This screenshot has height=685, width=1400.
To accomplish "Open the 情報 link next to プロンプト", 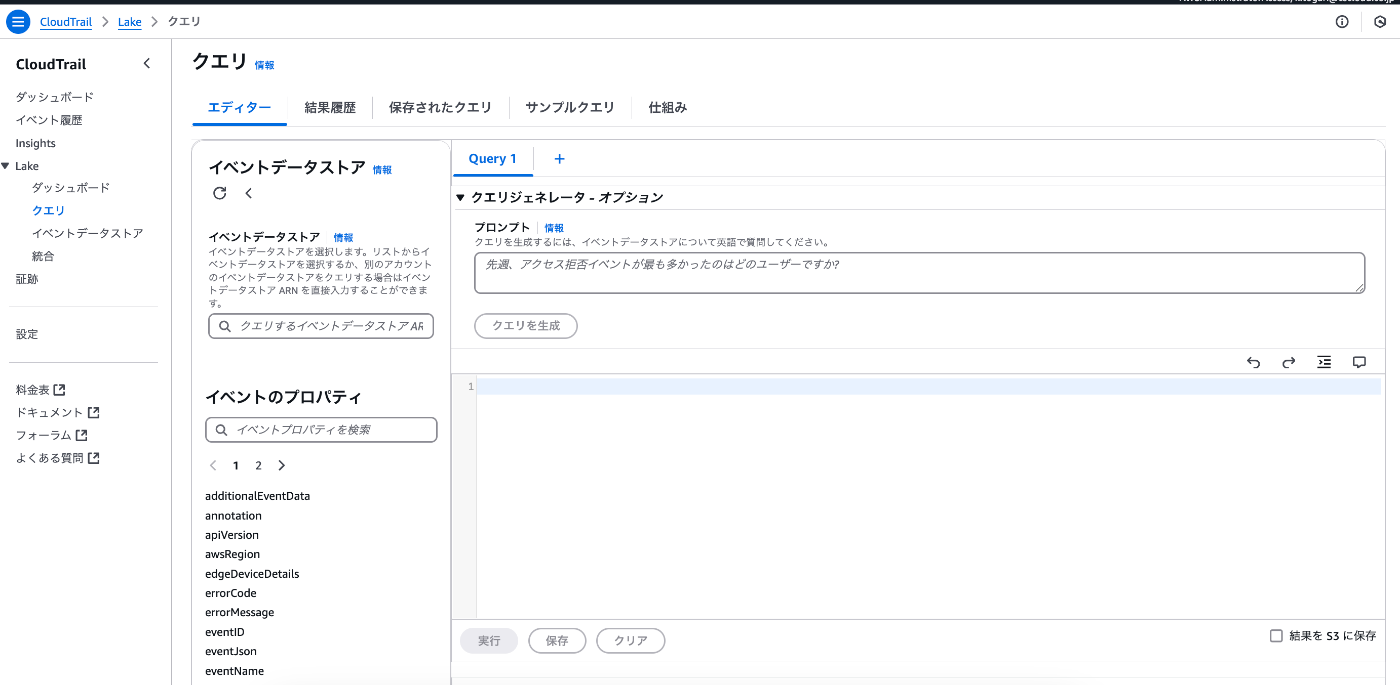I will 554,228.
